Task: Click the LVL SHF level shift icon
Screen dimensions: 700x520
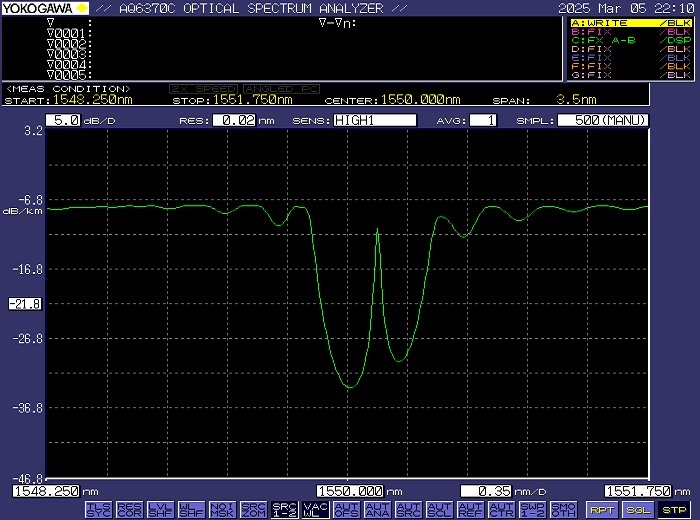Action: (x=161, y=510)
